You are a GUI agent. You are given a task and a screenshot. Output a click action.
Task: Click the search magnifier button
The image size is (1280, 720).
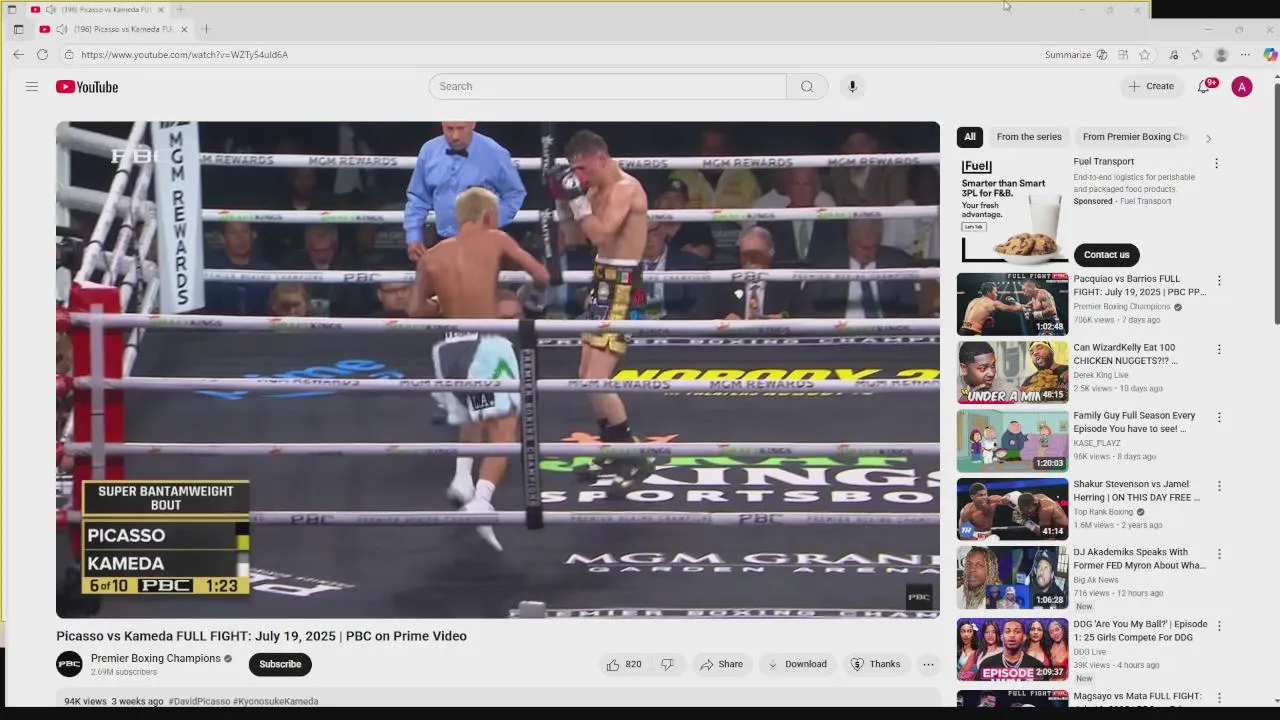[x=807, y=86]
